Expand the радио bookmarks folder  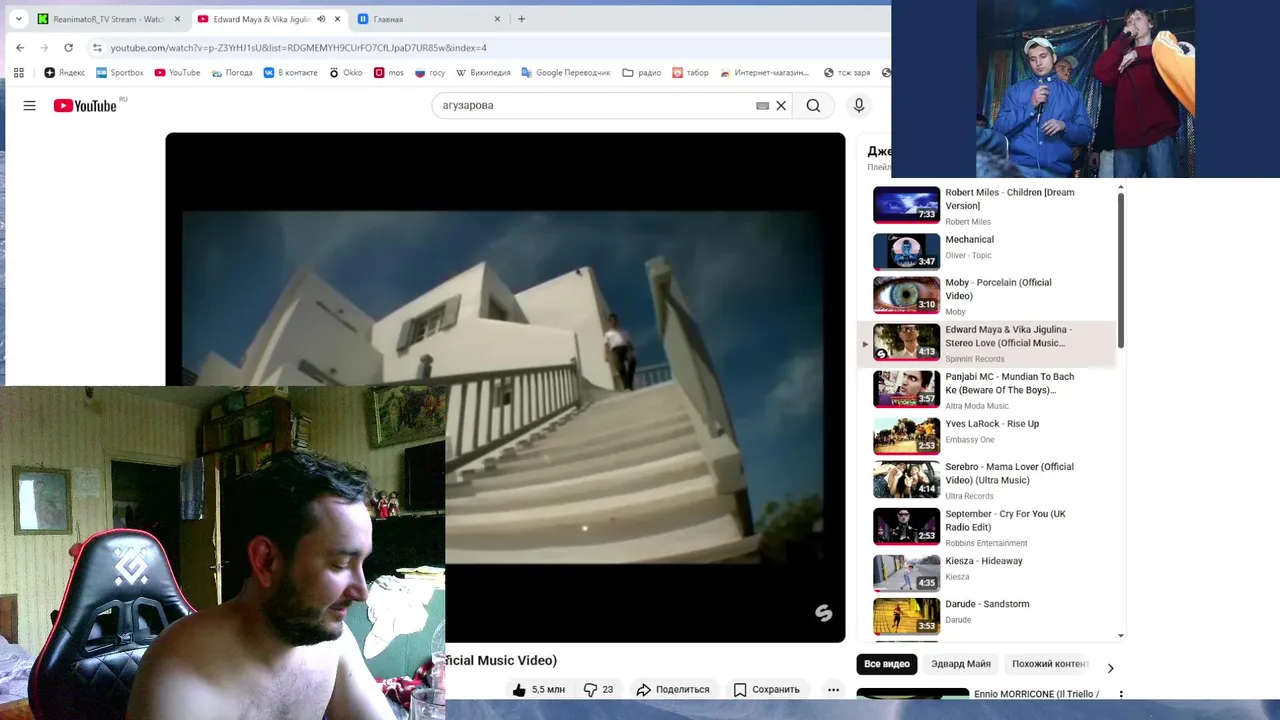click(641, 72)
